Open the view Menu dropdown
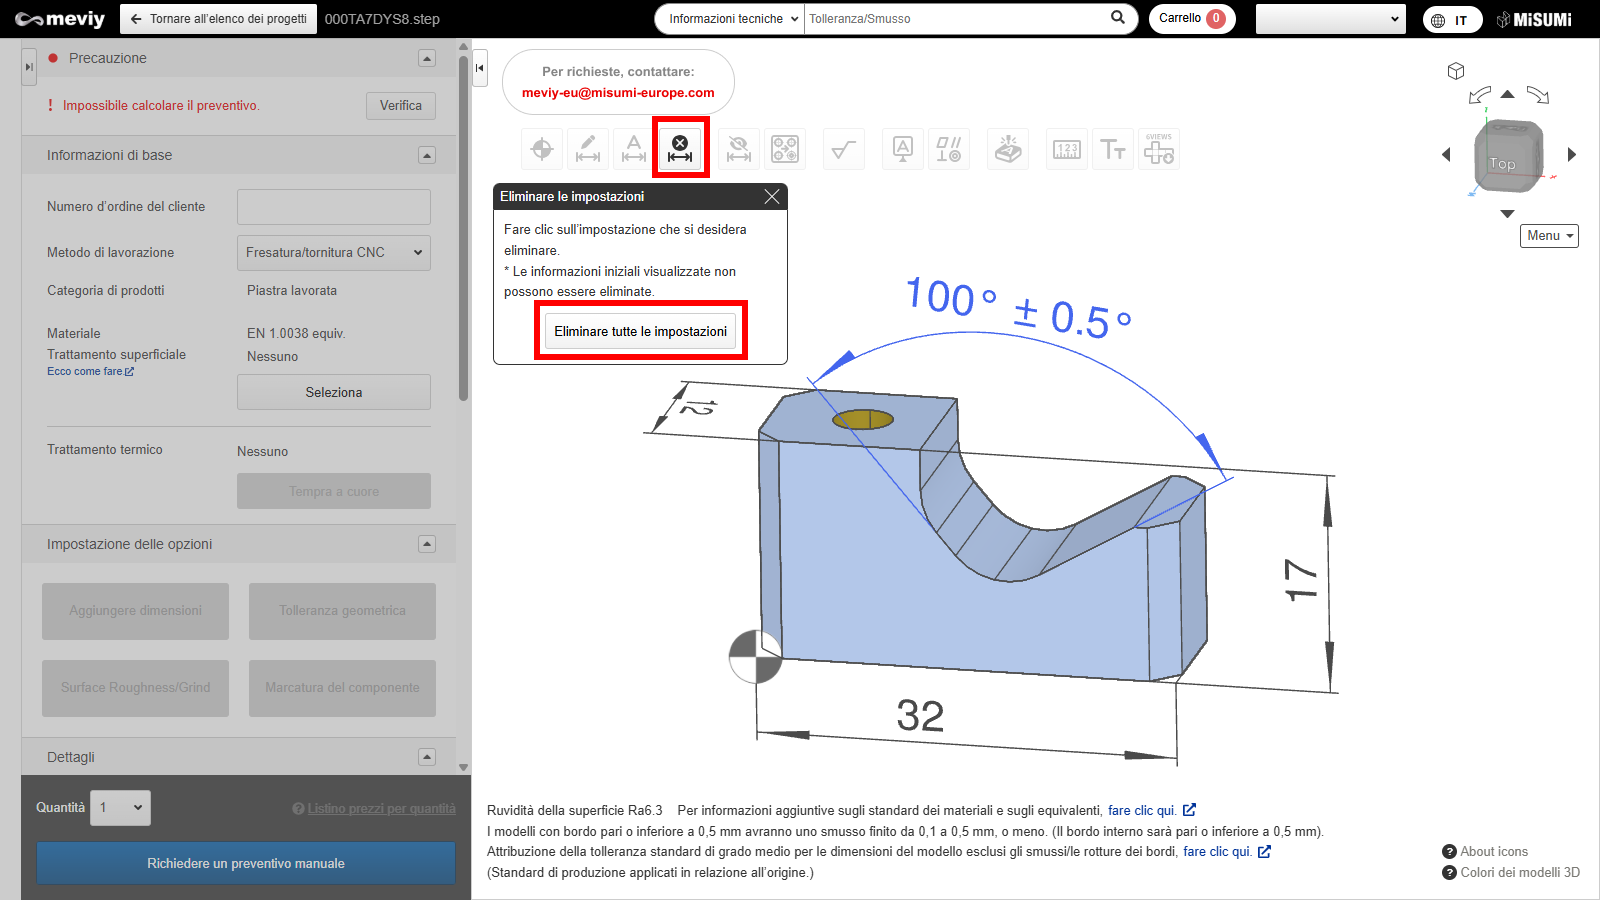Screen dimensions: 1600x900 tap(1549, 236)
